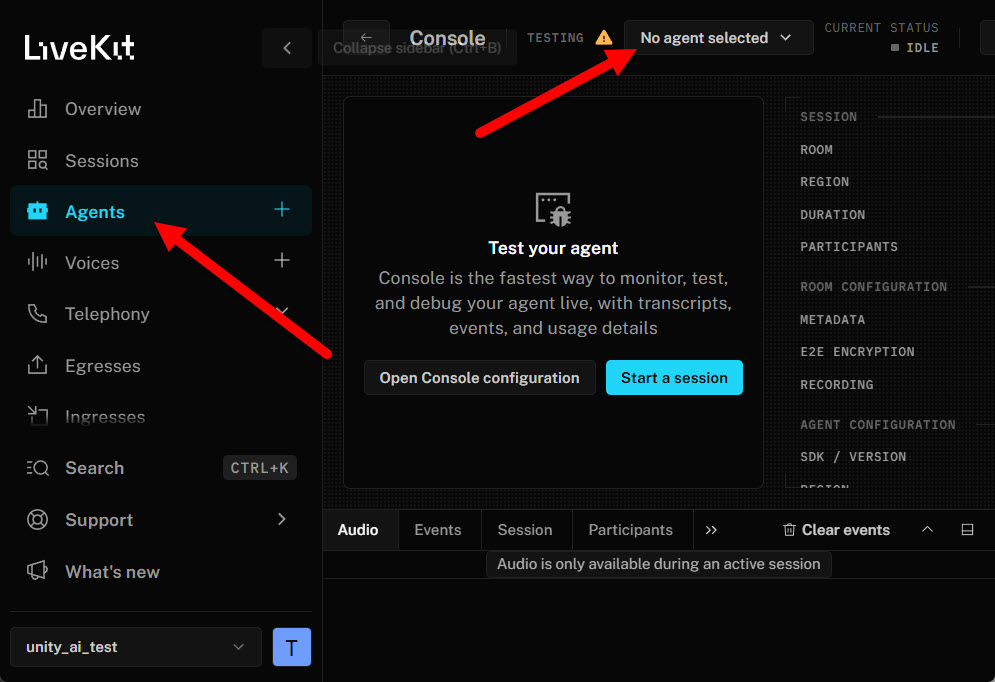995x682 pixels.
Task: Open the Ingresses page
Action: (161, 417)
